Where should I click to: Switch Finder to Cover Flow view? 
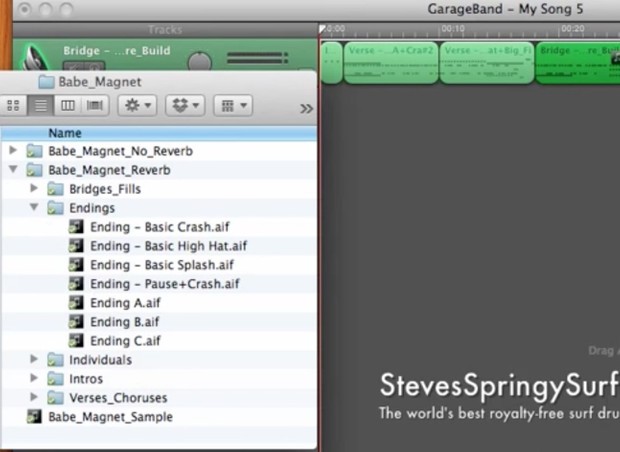pyautogui.click(x=95, y=105)
